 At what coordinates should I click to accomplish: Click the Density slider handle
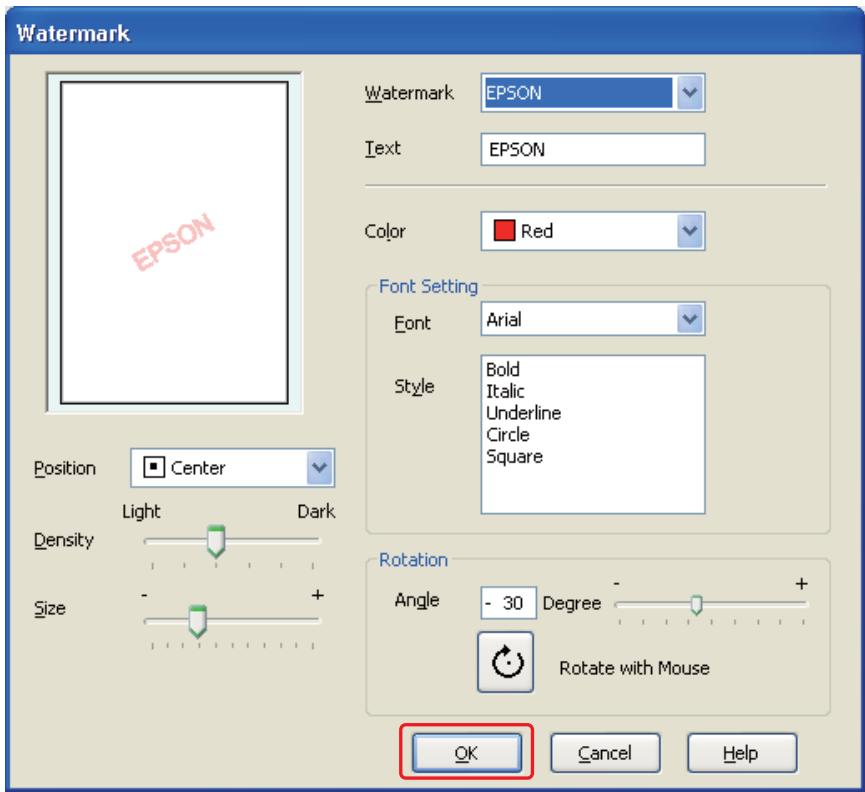216,541
